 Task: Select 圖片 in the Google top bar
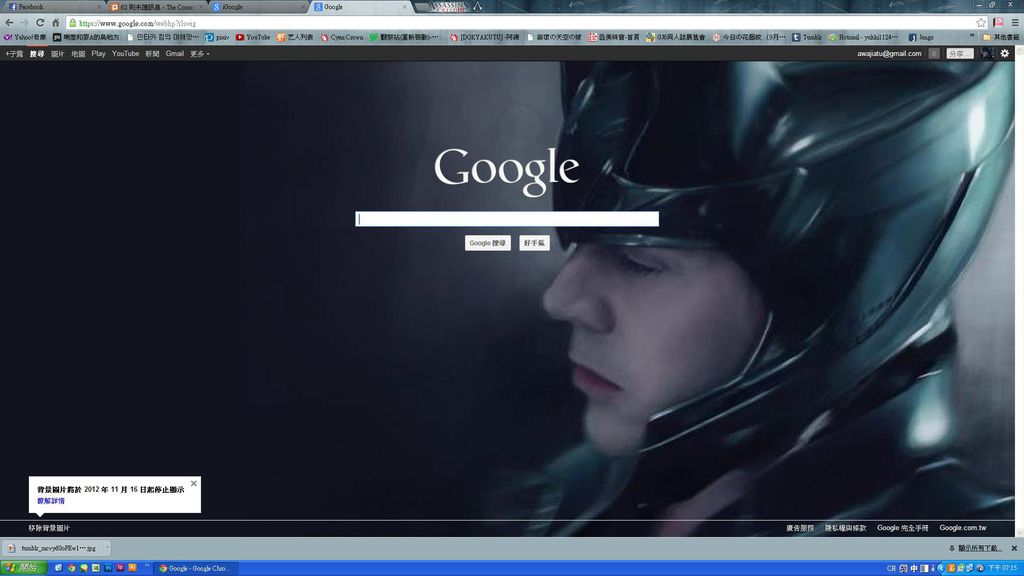pos(57,54)
